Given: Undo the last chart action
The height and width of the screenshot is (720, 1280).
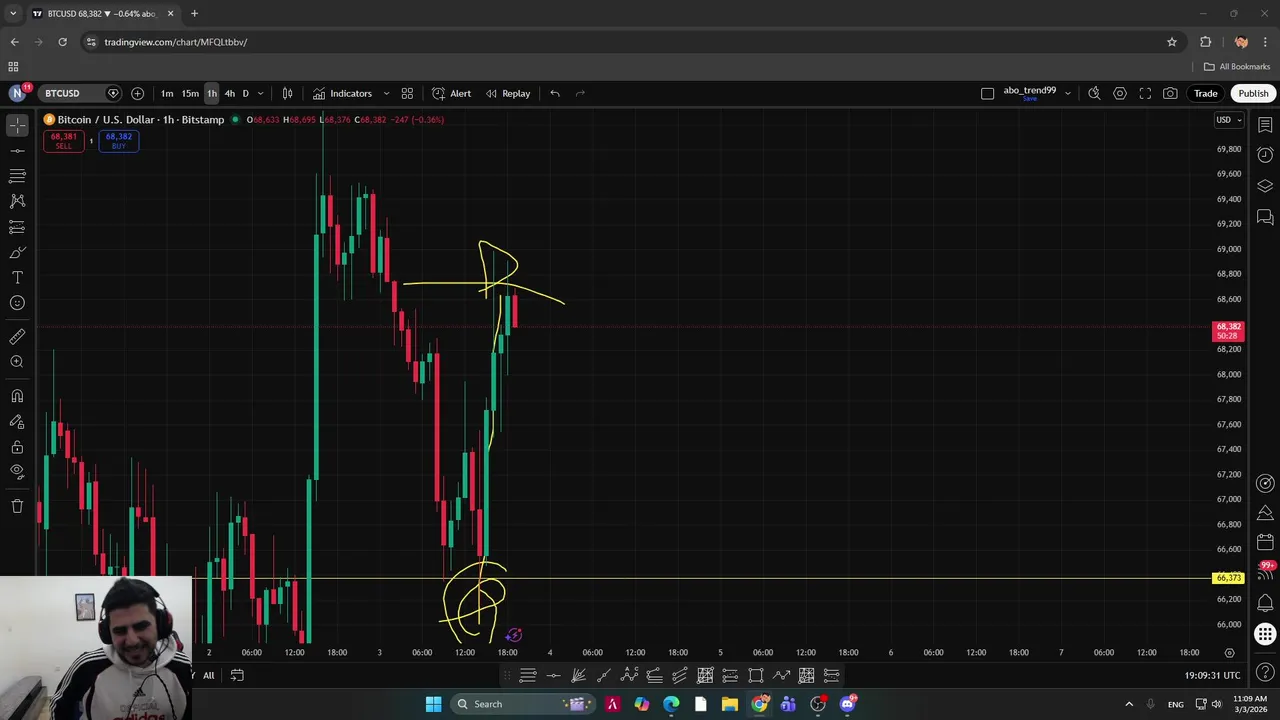Looking at the screenshot, I should click(555, 93).
